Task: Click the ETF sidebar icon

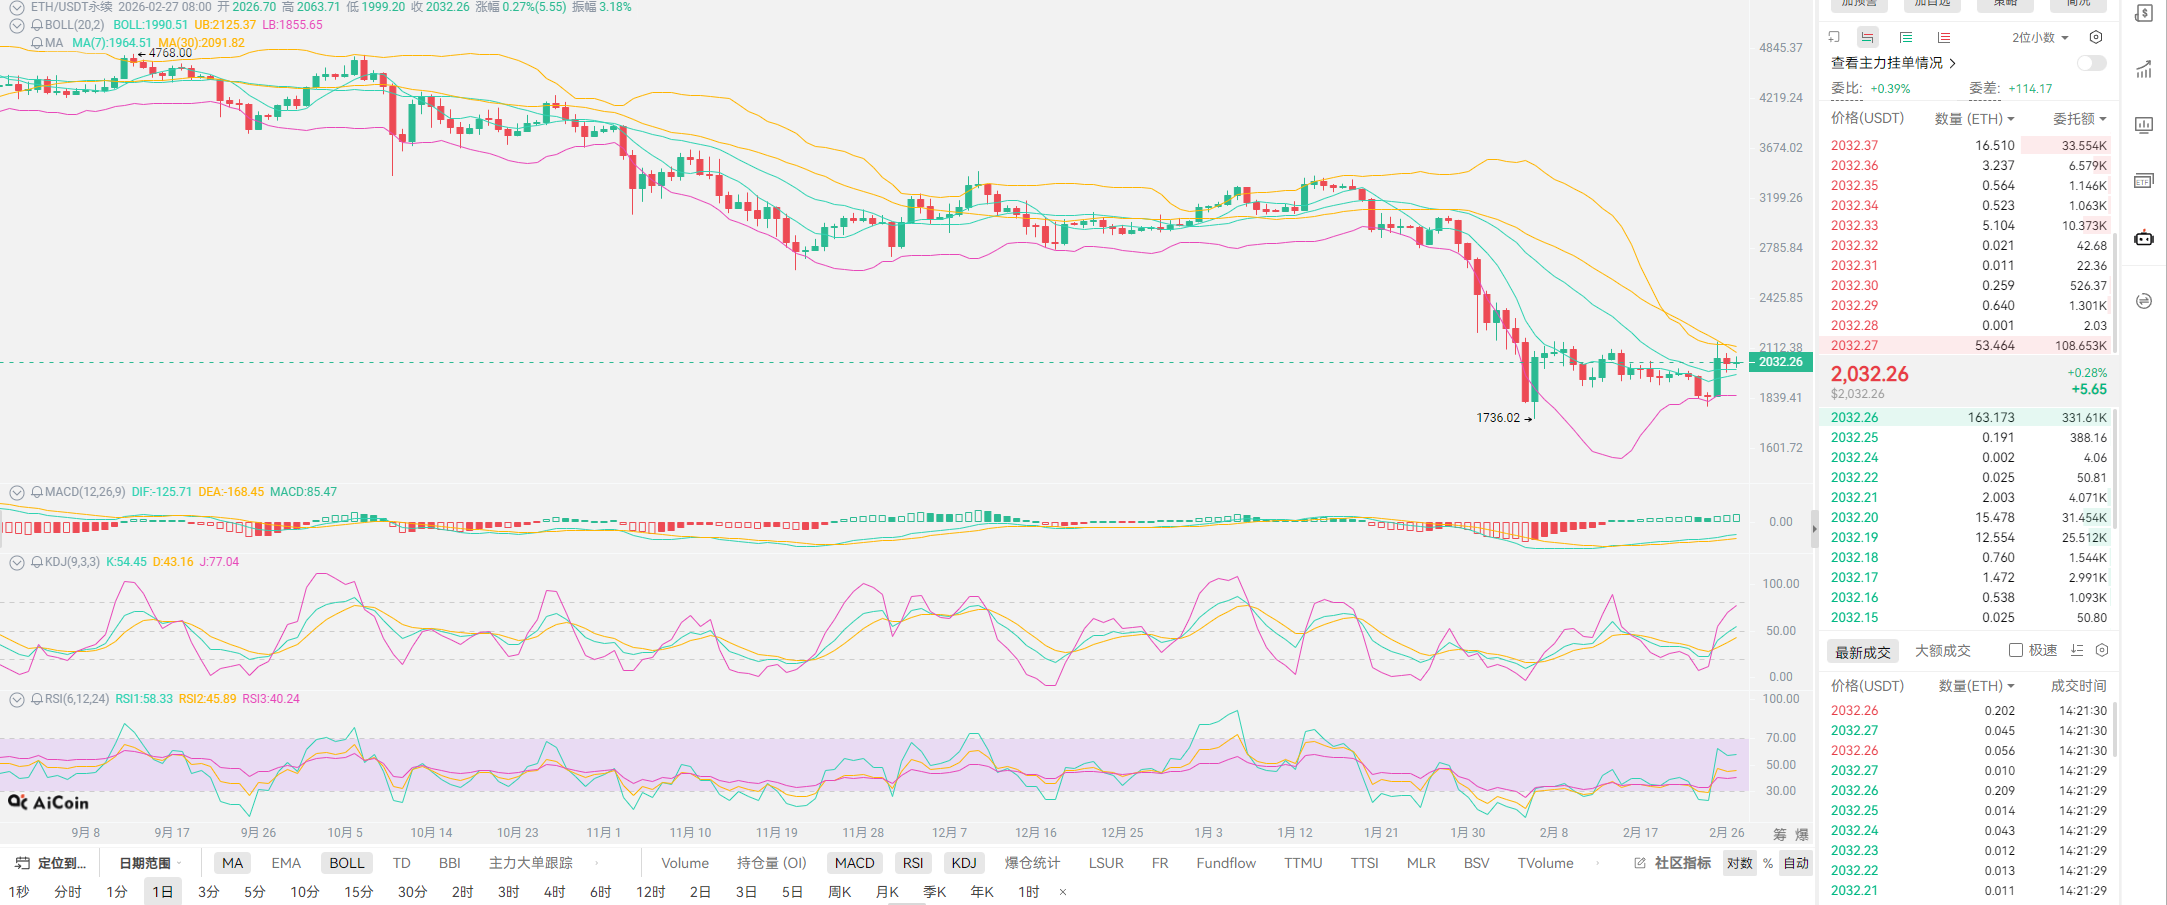Action: [2144, 181]
